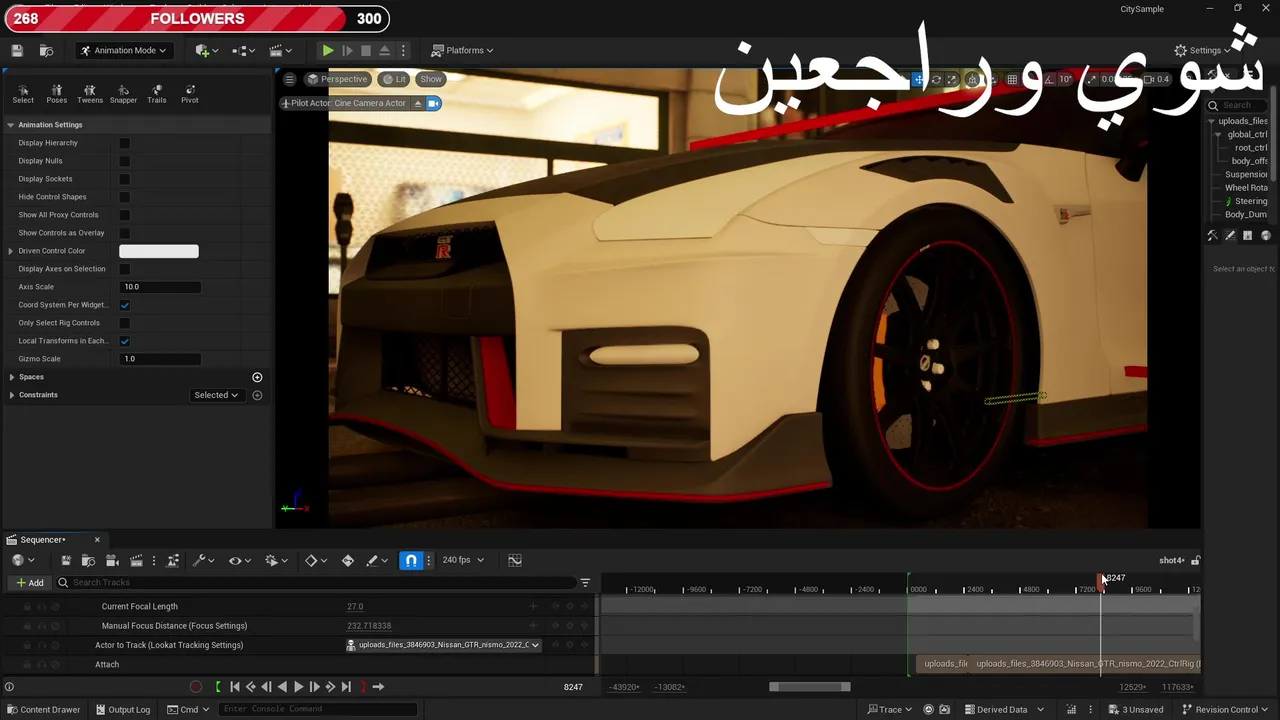Viewport: 1280px width, 720px height.
Task: Click the auto-key icon in Sequencer
Action: [348, 561]
